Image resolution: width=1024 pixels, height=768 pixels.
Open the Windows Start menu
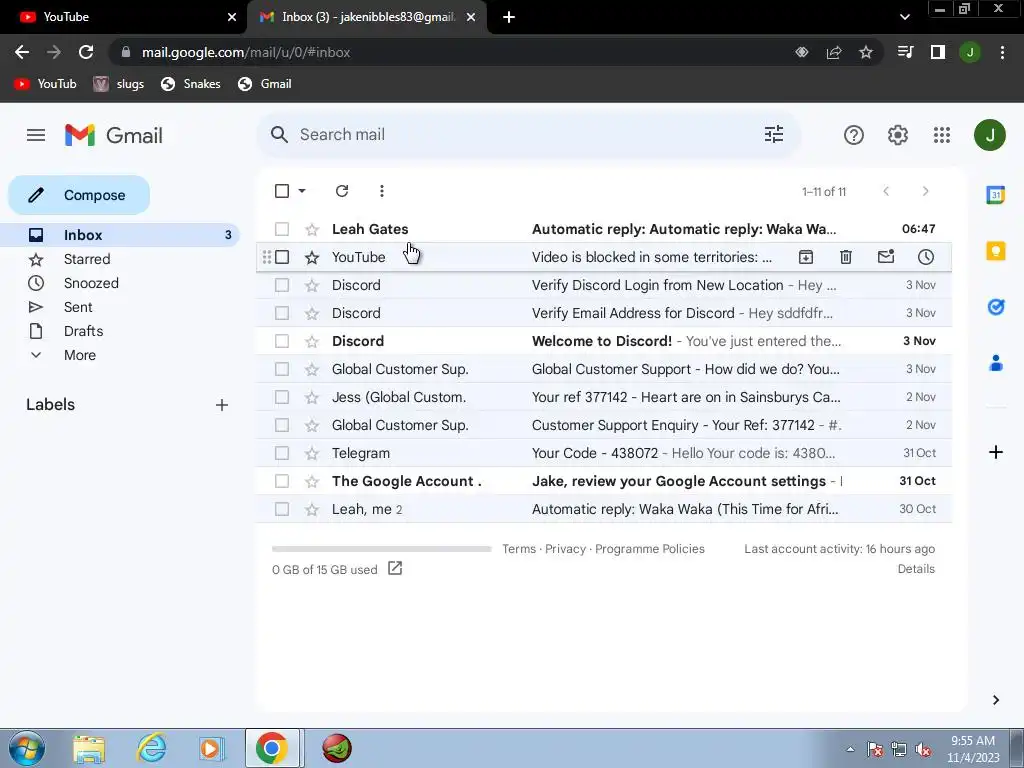(x=27, y=748)
